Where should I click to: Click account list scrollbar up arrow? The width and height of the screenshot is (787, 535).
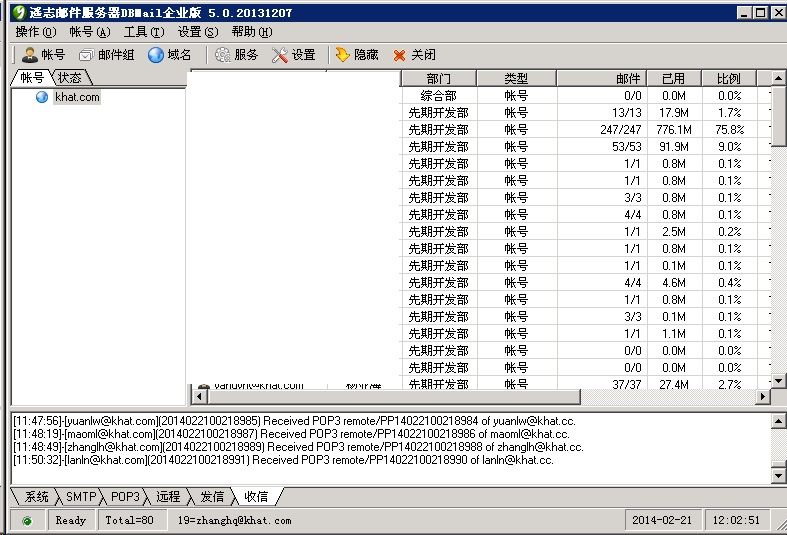[778, 78]
